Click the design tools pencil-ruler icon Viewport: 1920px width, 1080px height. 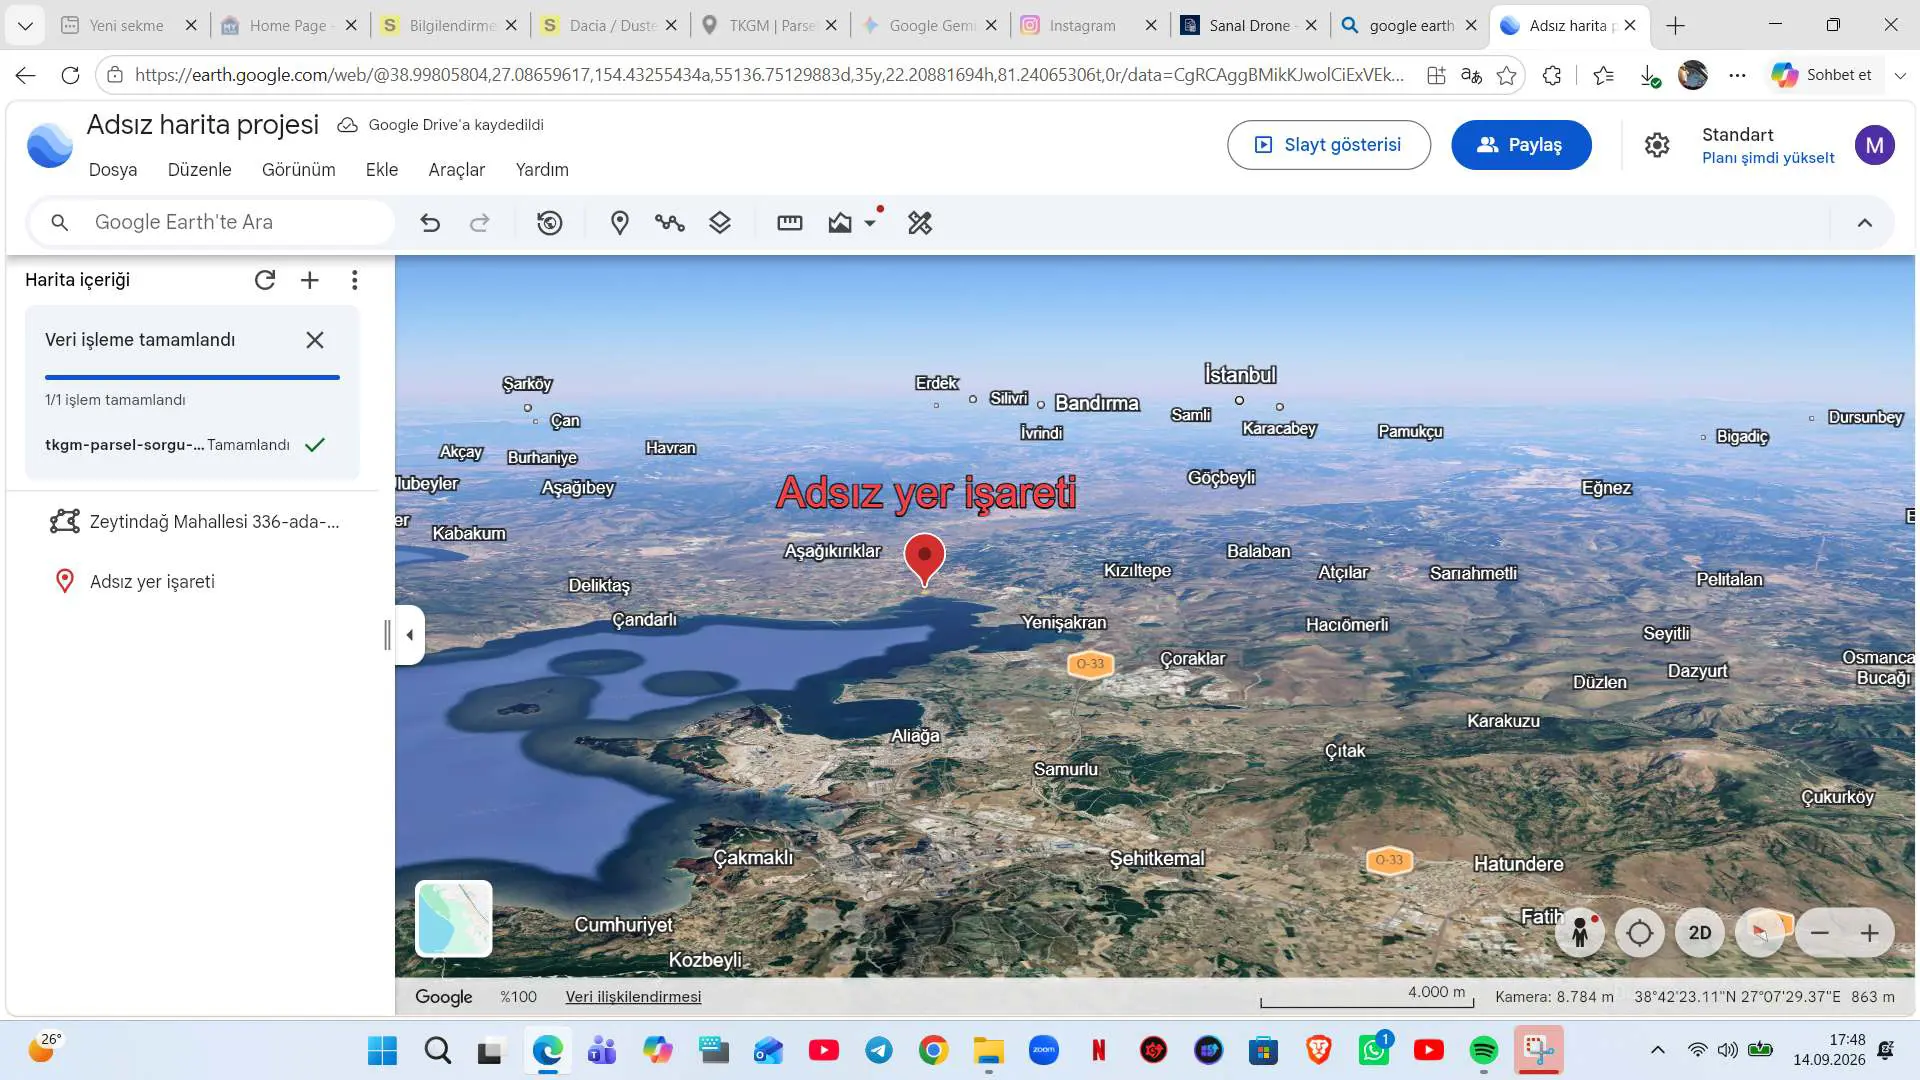pyautogui.click(x=920, y=223)
